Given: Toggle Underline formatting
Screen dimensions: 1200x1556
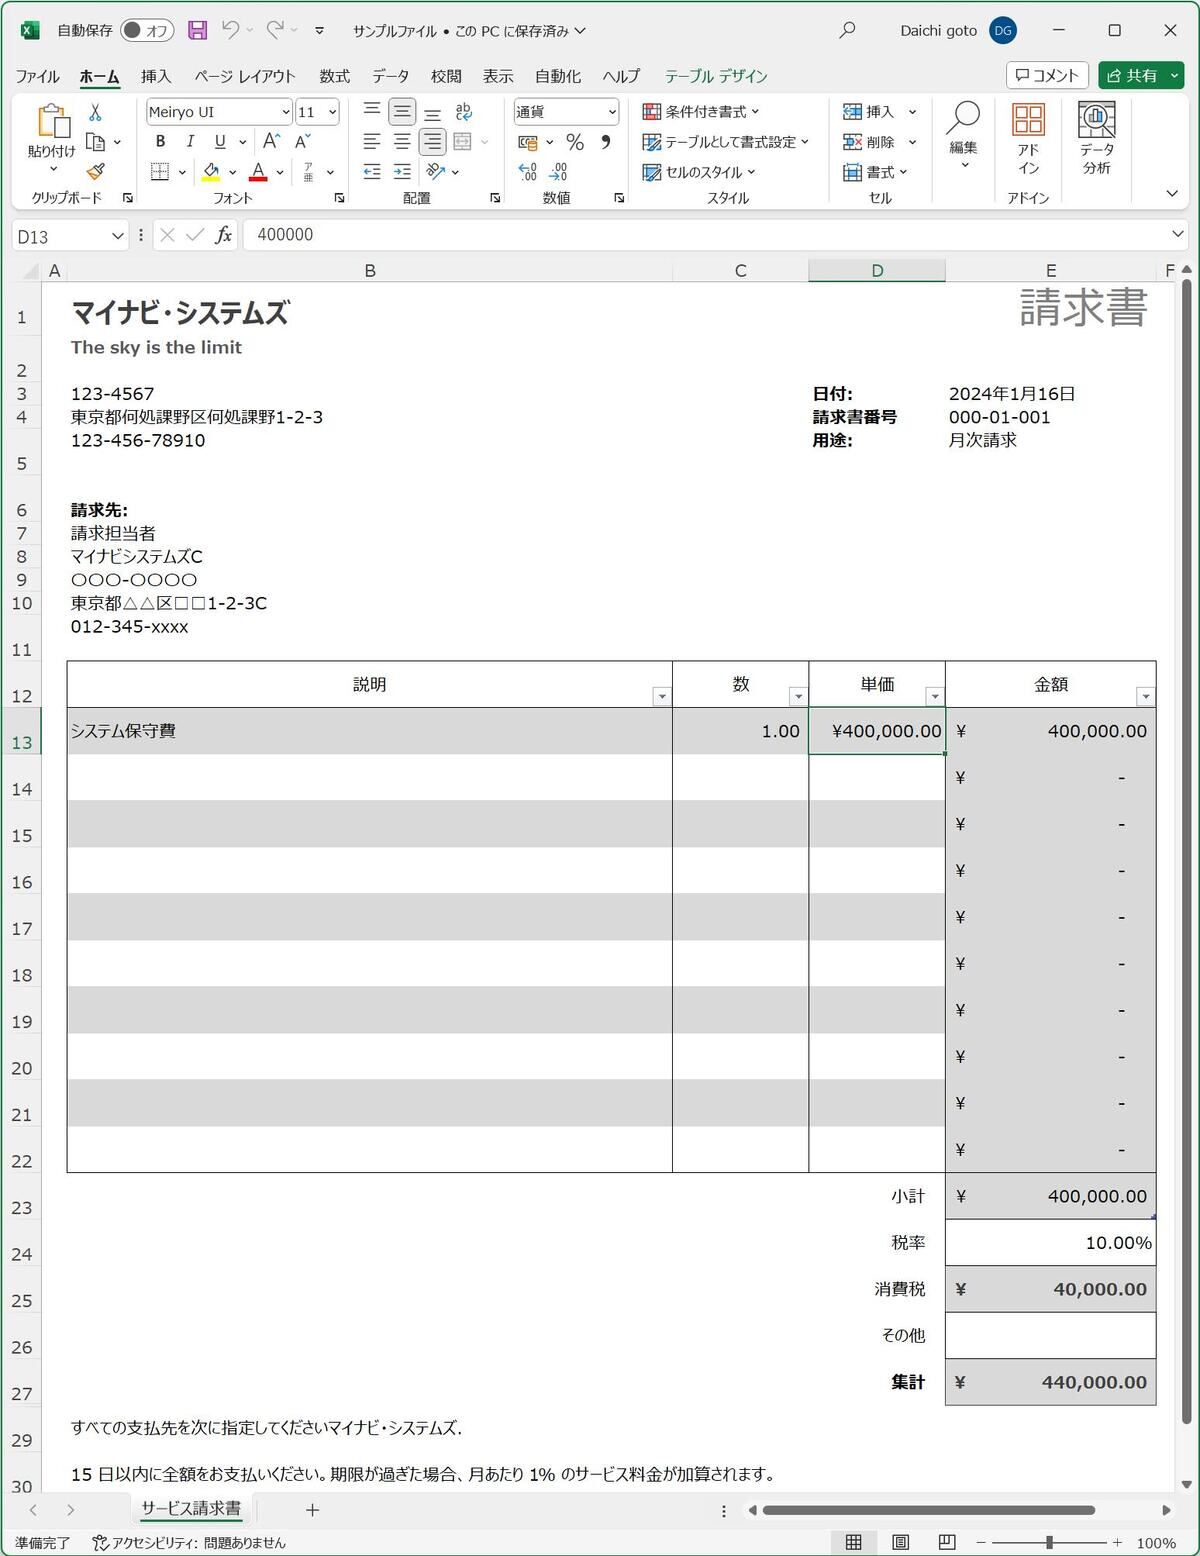Looking at the screenshot, I should [x=220, y=141].
